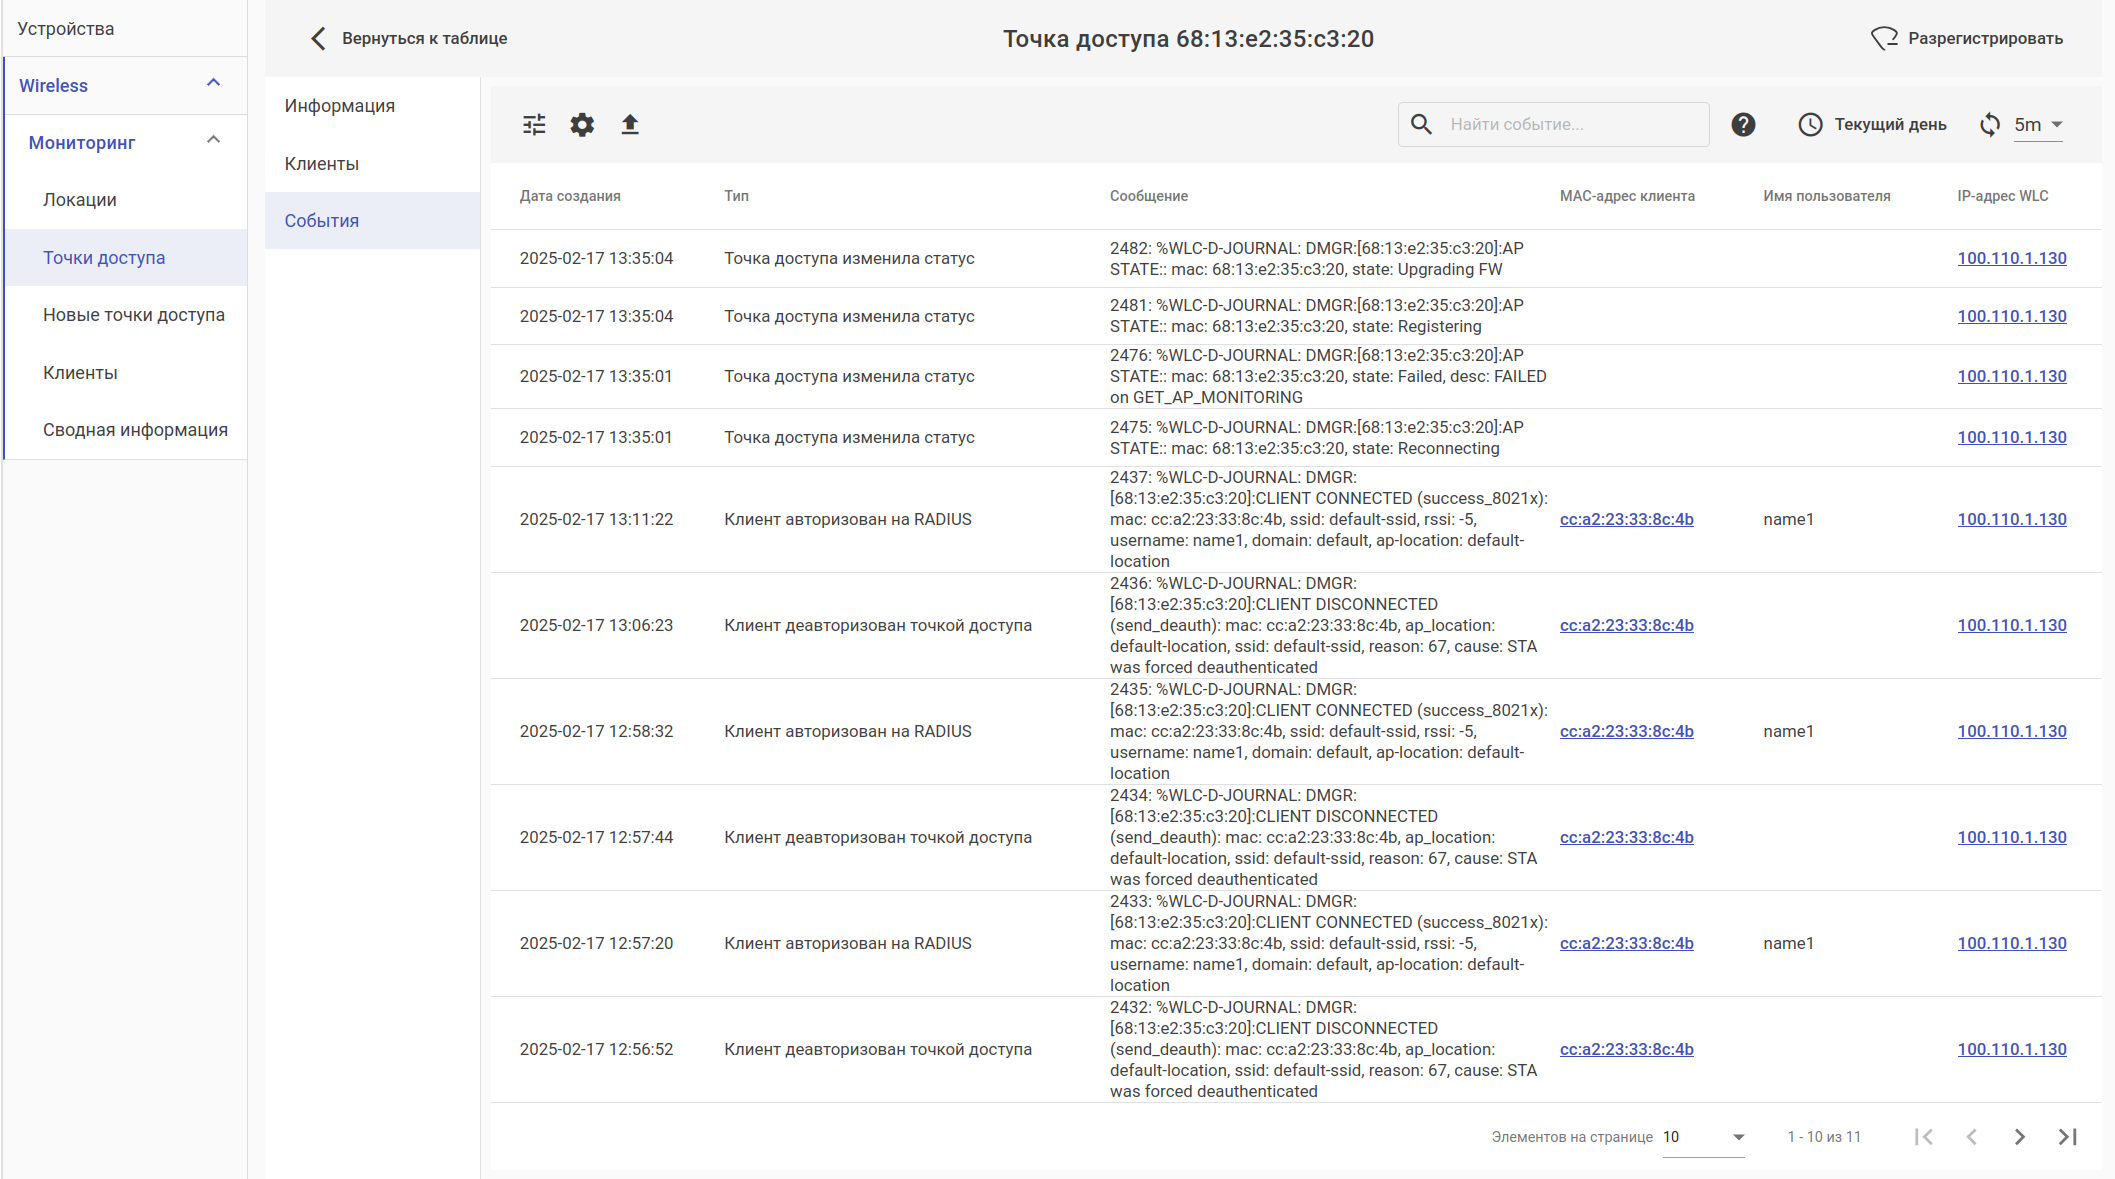Collapse the Мониторинг submenu
Viewport: 2115px width, 1179px height.
(x=213, y=141)
